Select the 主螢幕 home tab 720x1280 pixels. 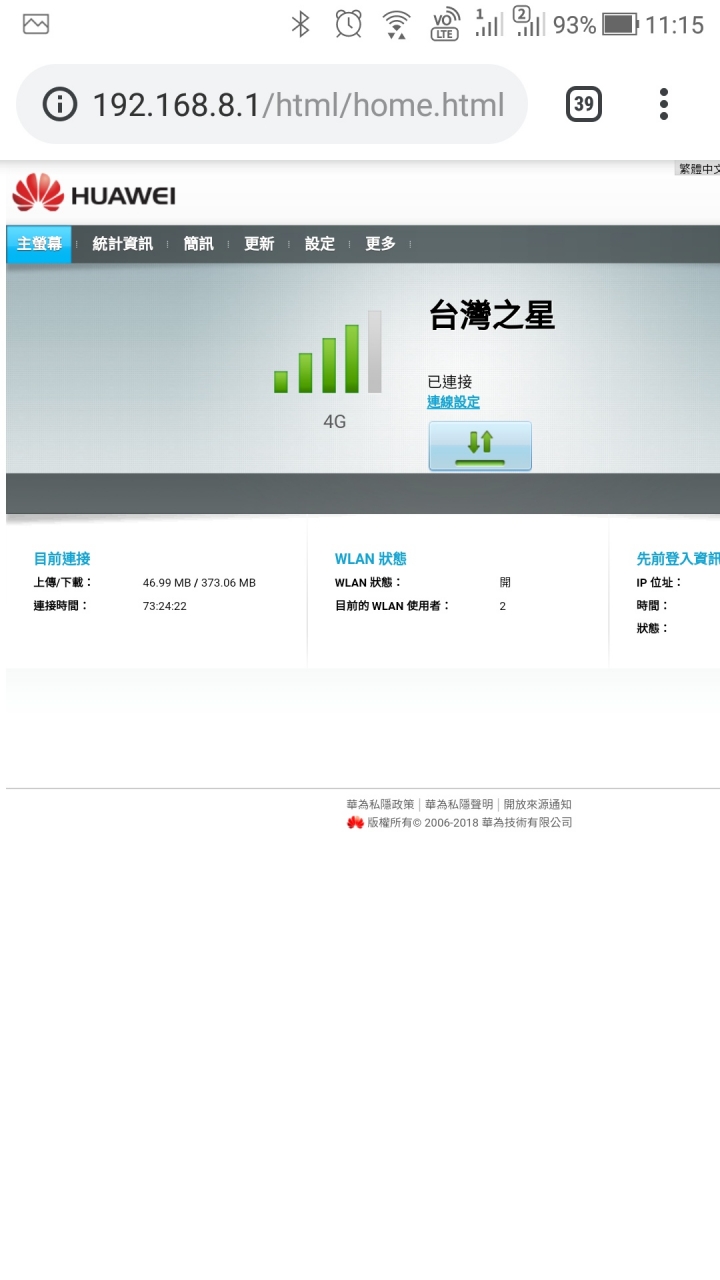[x=39, y=244]
